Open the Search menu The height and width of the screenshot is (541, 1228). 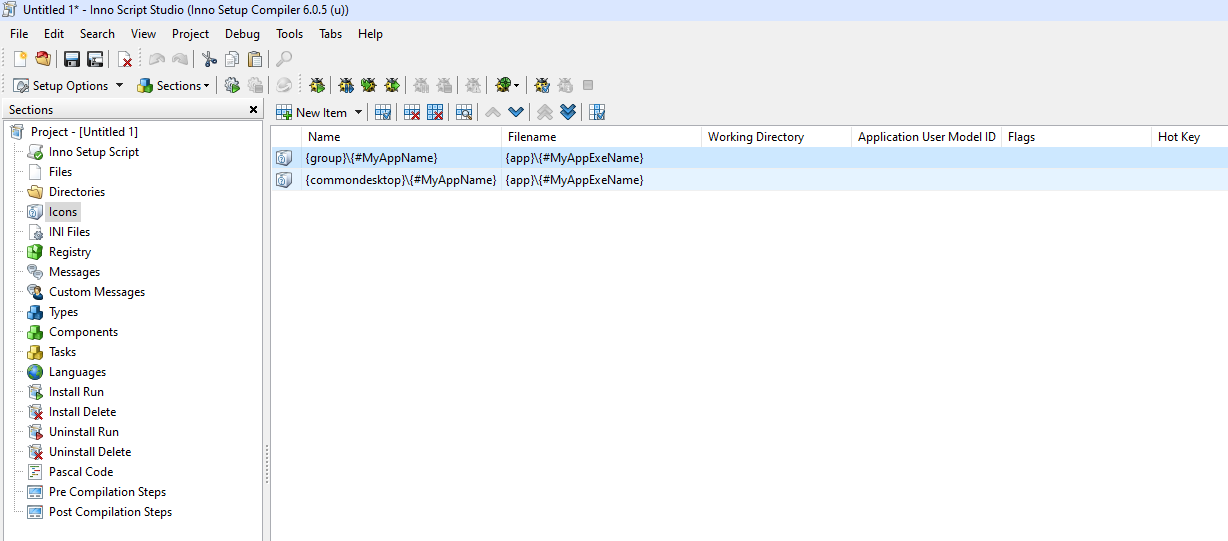(x=97, y=33)
